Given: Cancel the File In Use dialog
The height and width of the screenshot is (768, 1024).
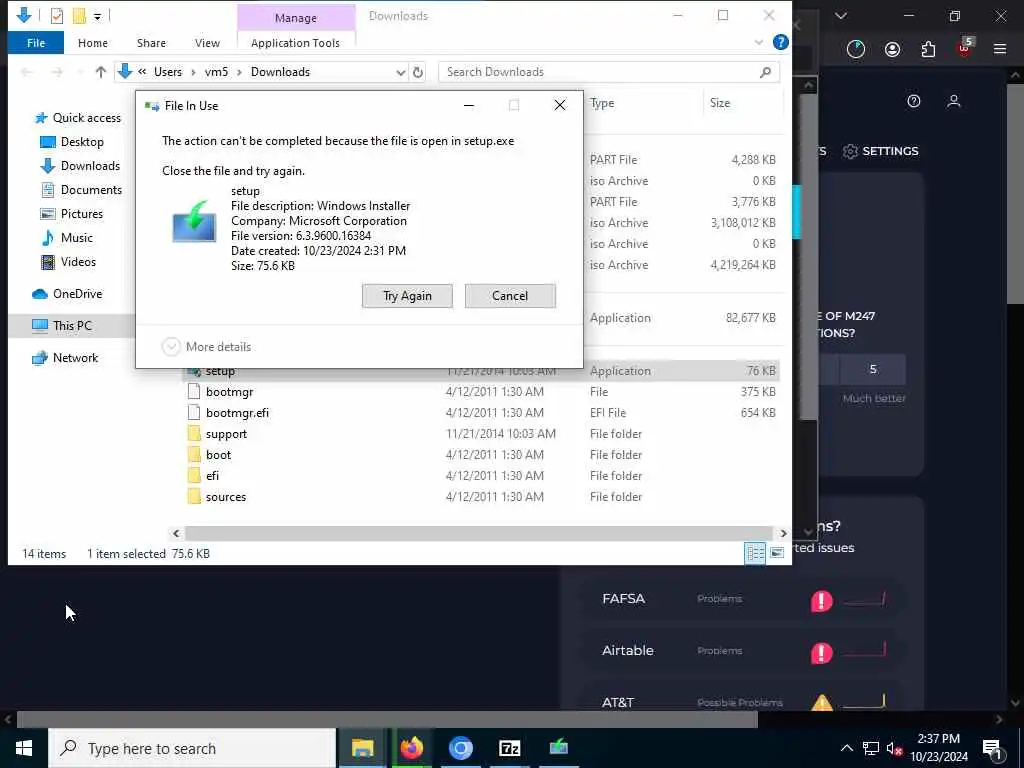Looking at the screenshot, I should point(510,296).
